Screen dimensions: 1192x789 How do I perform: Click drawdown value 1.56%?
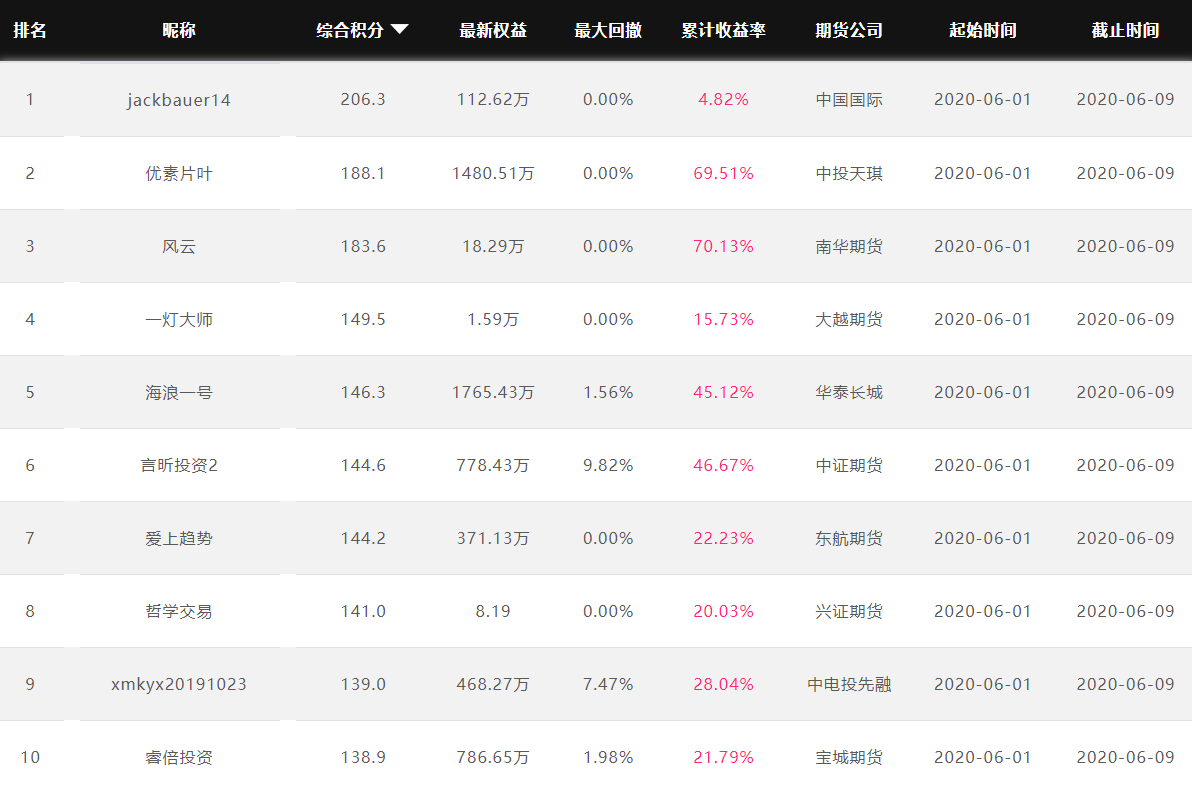tap(607, 392)
